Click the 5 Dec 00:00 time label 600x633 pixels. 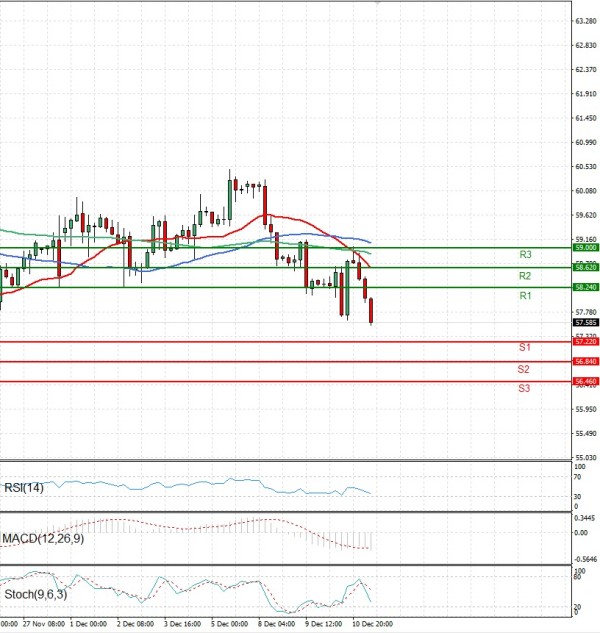point(229,621)
